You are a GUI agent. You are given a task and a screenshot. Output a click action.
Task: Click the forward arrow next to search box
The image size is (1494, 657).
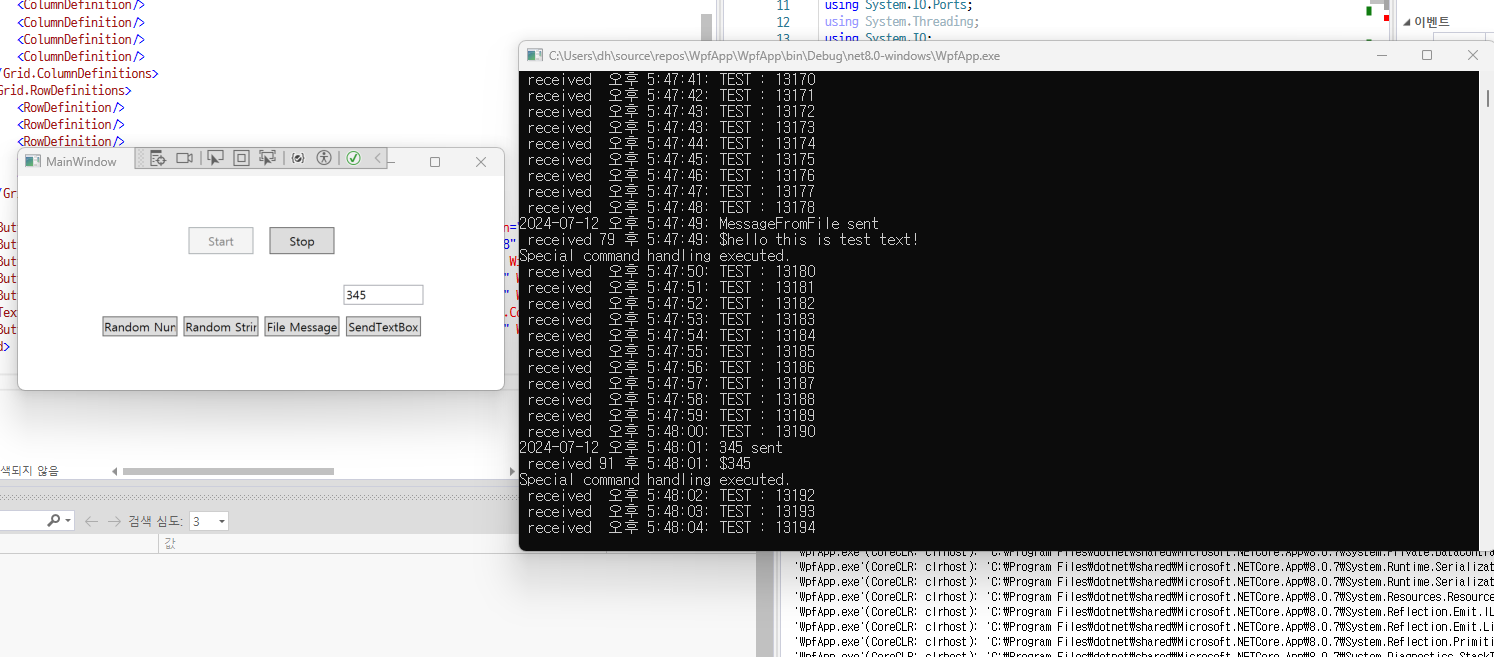point(114,521)
